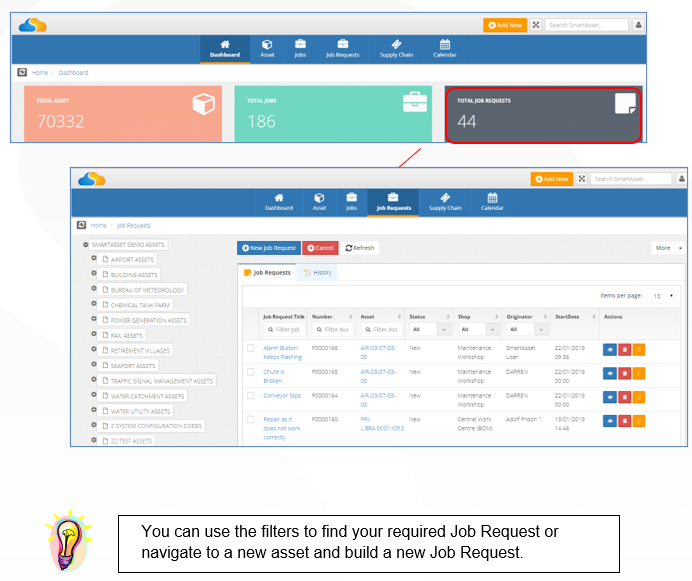Open the Status filter dropdown
The width and height of the screenshot is (692, 581).
coord(430,329)
